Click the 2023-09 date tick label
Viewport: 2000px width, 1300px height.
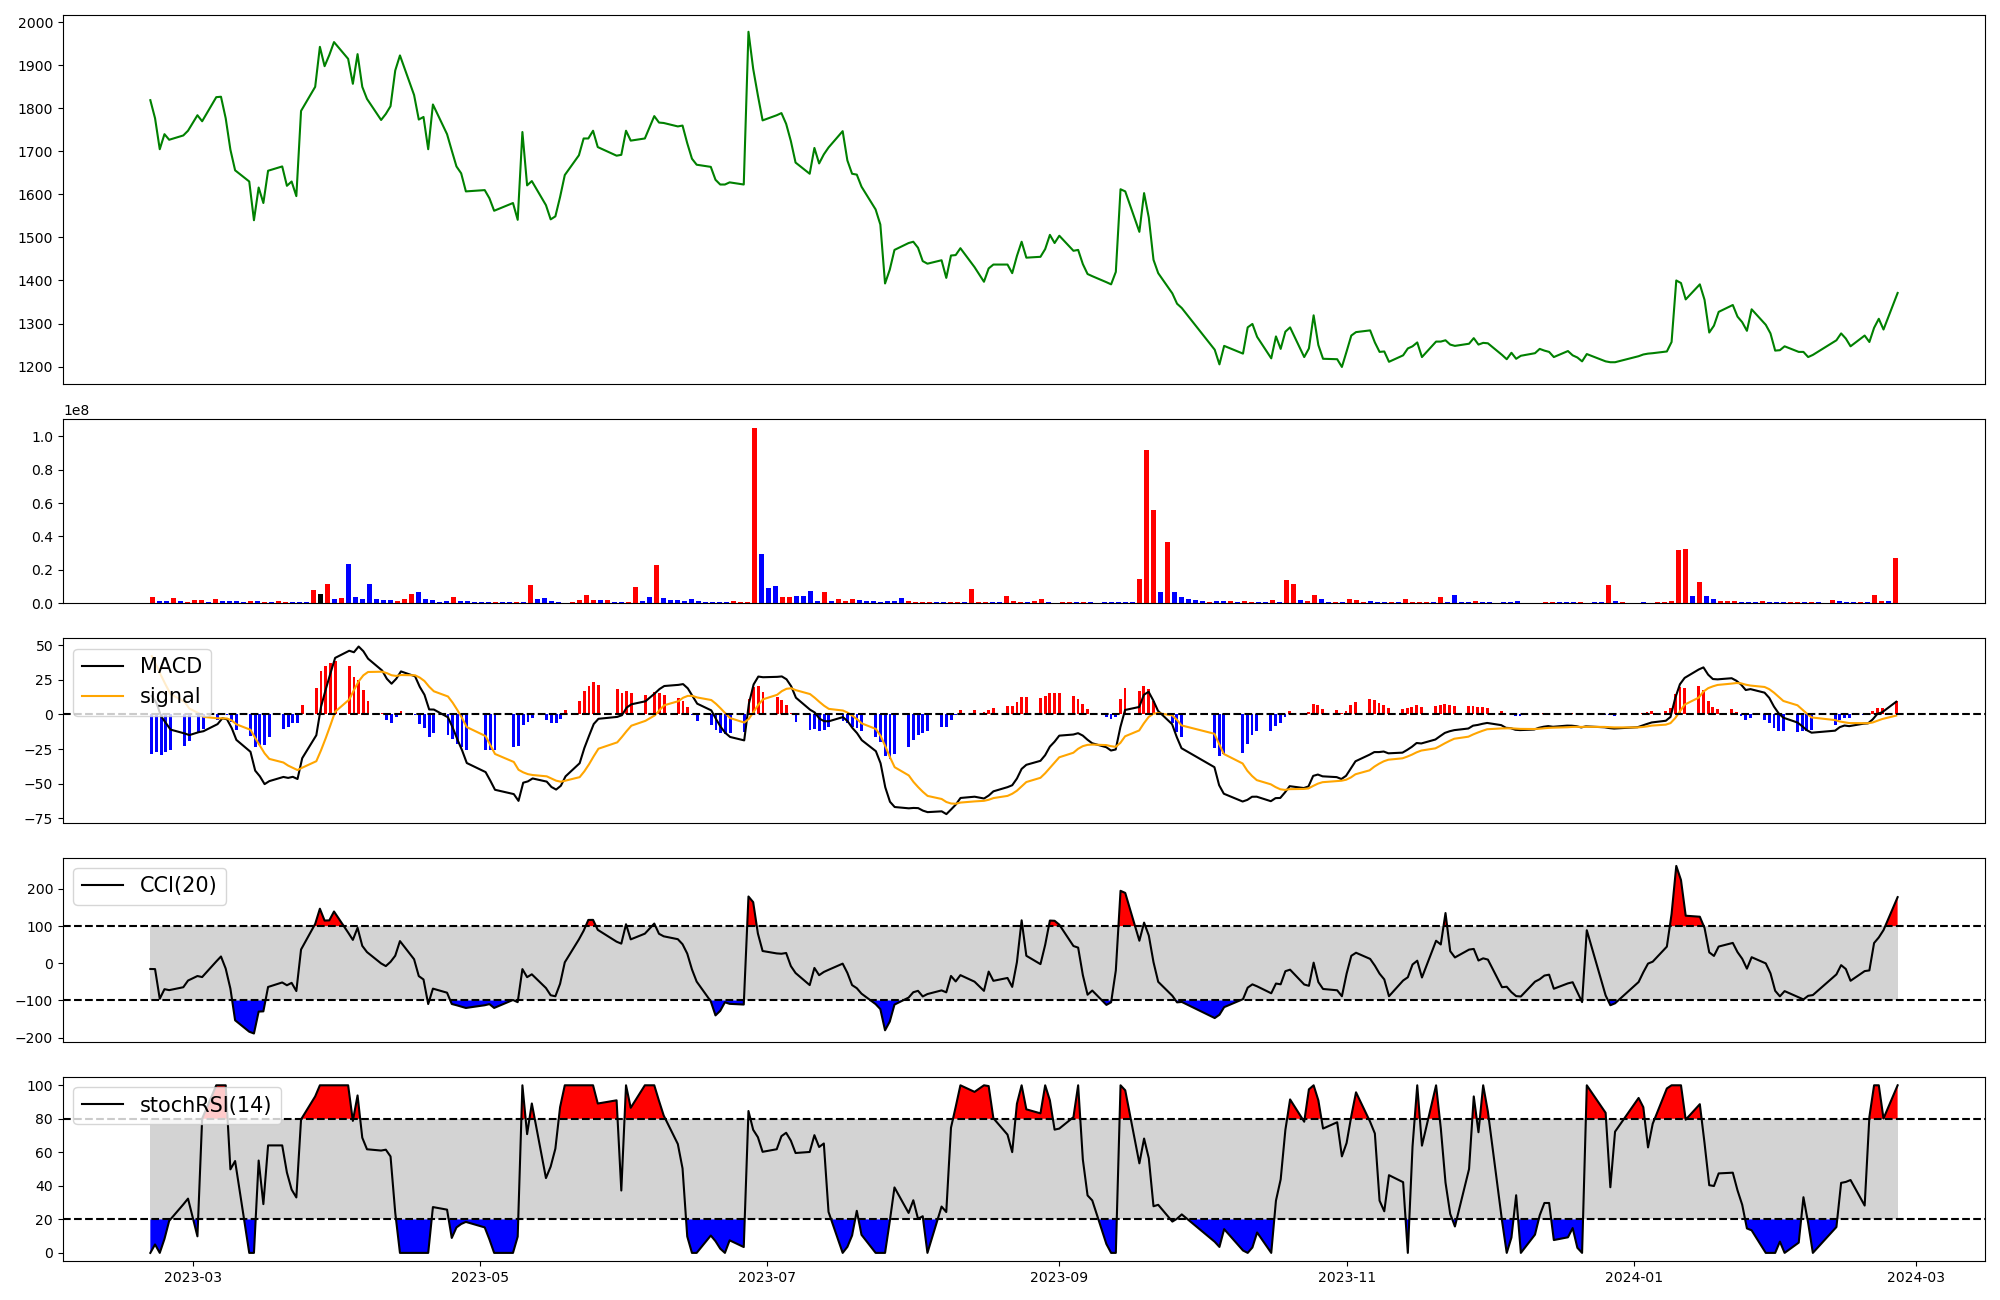click(1058, 1277)
